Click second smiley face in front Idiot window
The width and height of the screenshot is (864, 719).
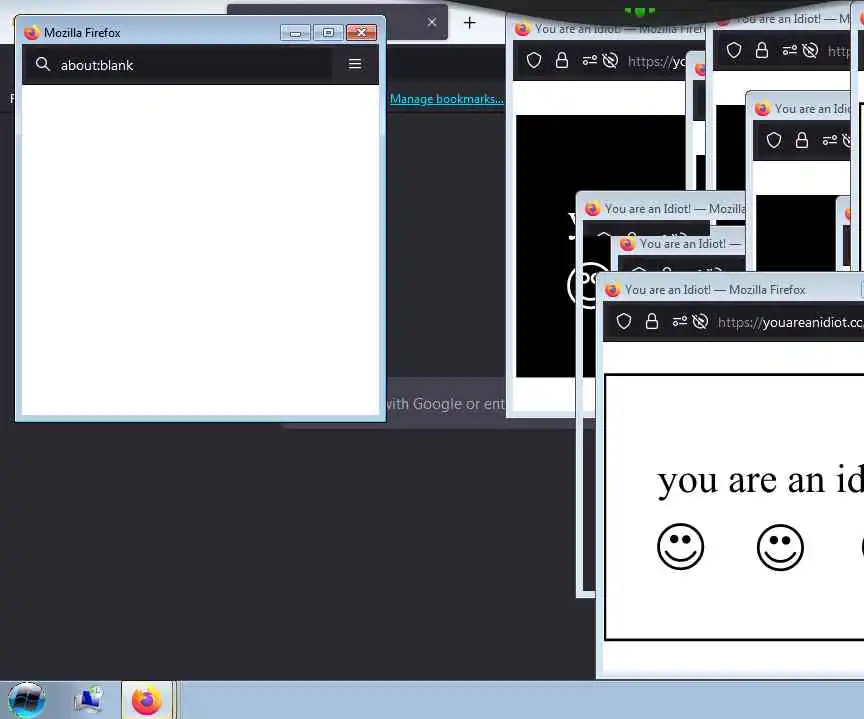[780, 547]
